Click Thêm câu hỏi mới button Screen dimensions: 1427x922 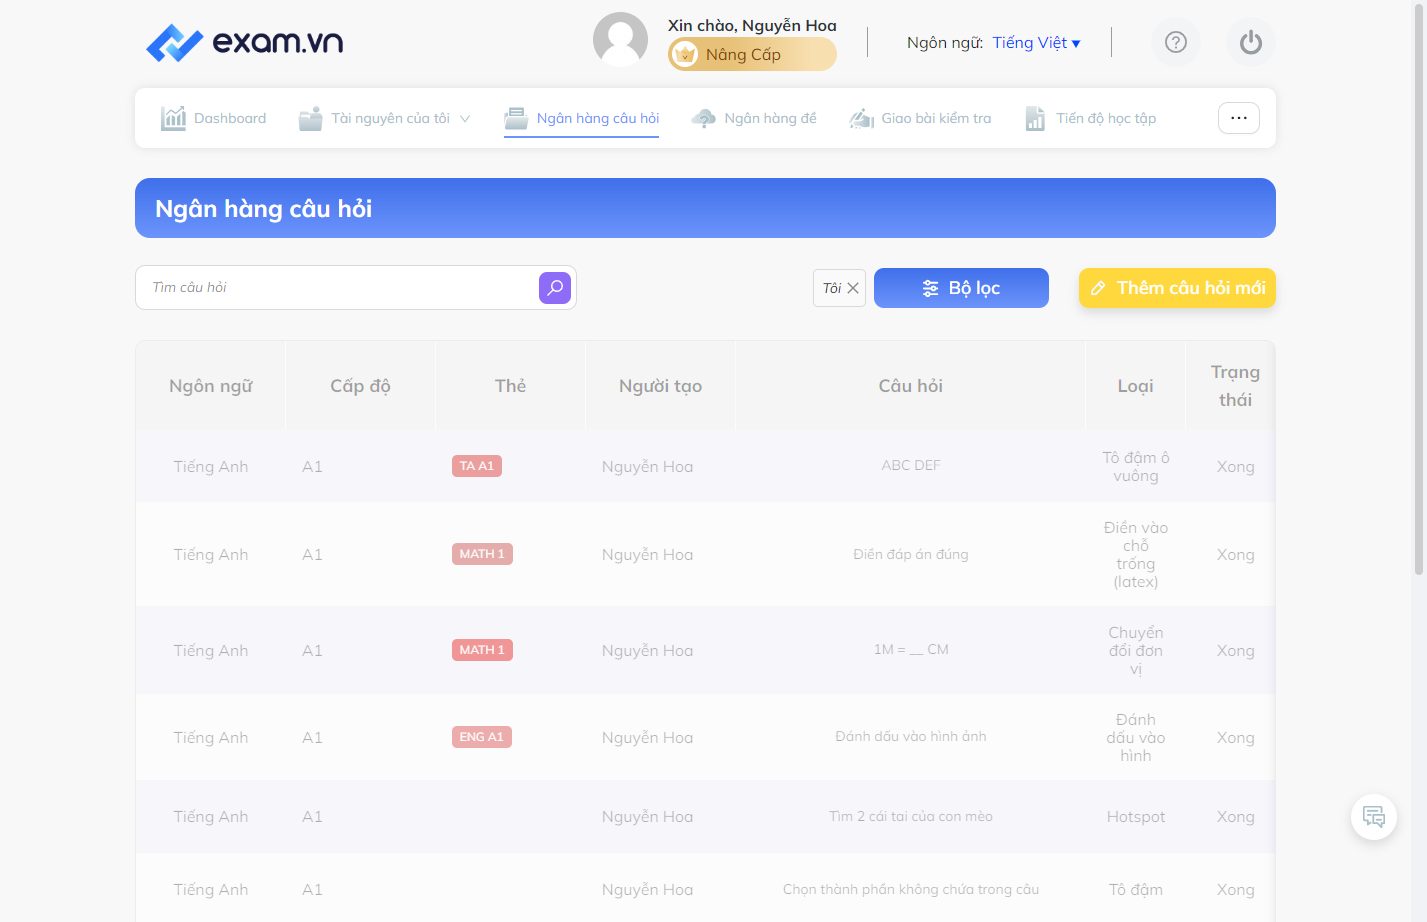click(x=1177, y=288)
